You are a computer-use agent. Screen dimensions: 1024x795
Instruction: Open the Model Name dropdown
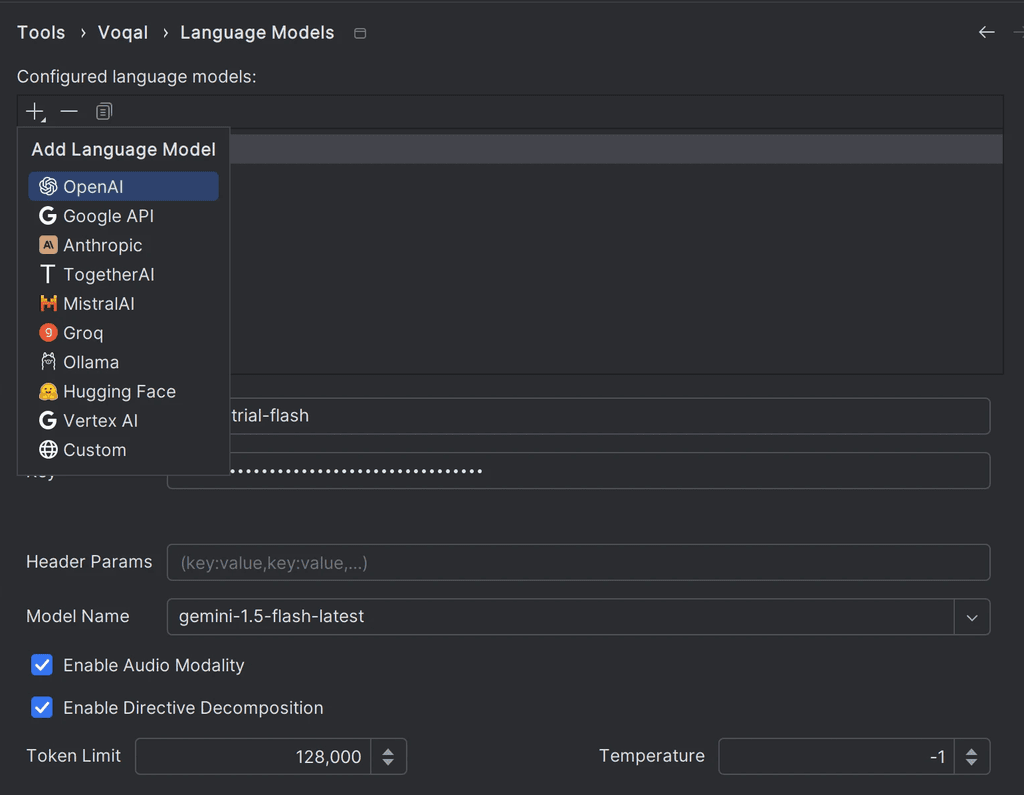(971, 617)
